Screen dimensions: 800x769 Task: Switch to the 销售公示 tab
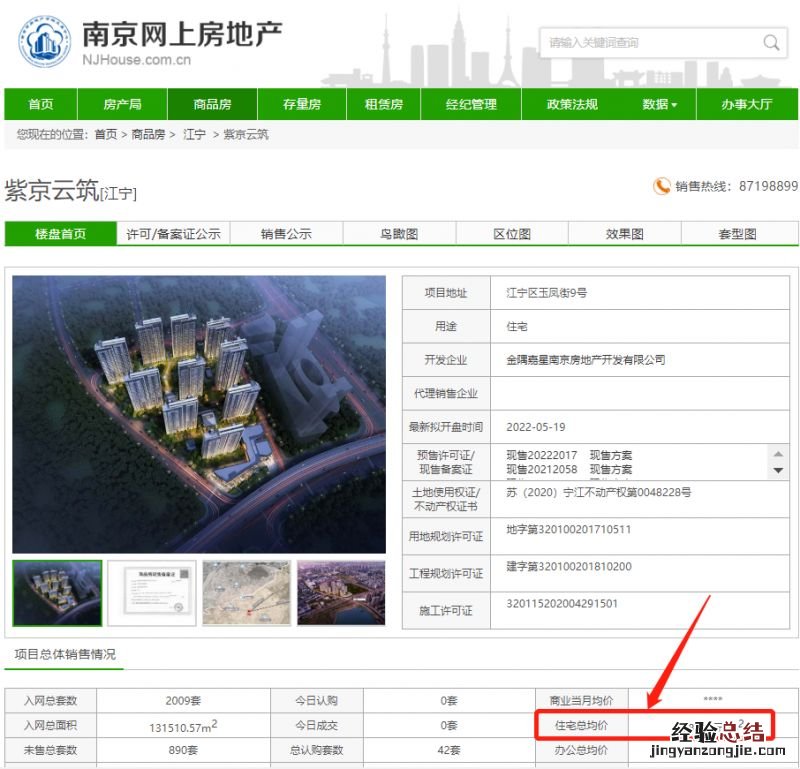pyautogui.click(x=286, y=234)
